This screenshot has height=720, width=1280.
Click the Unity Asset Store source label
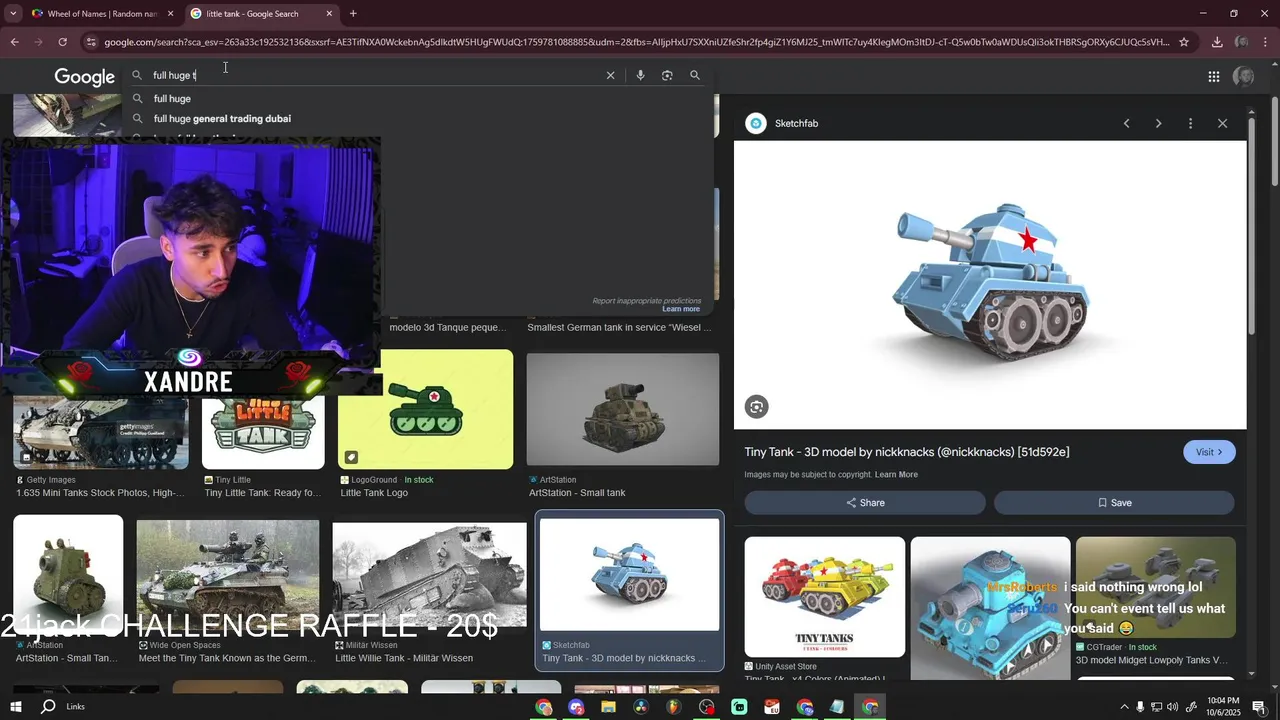(x=786, y=666)
